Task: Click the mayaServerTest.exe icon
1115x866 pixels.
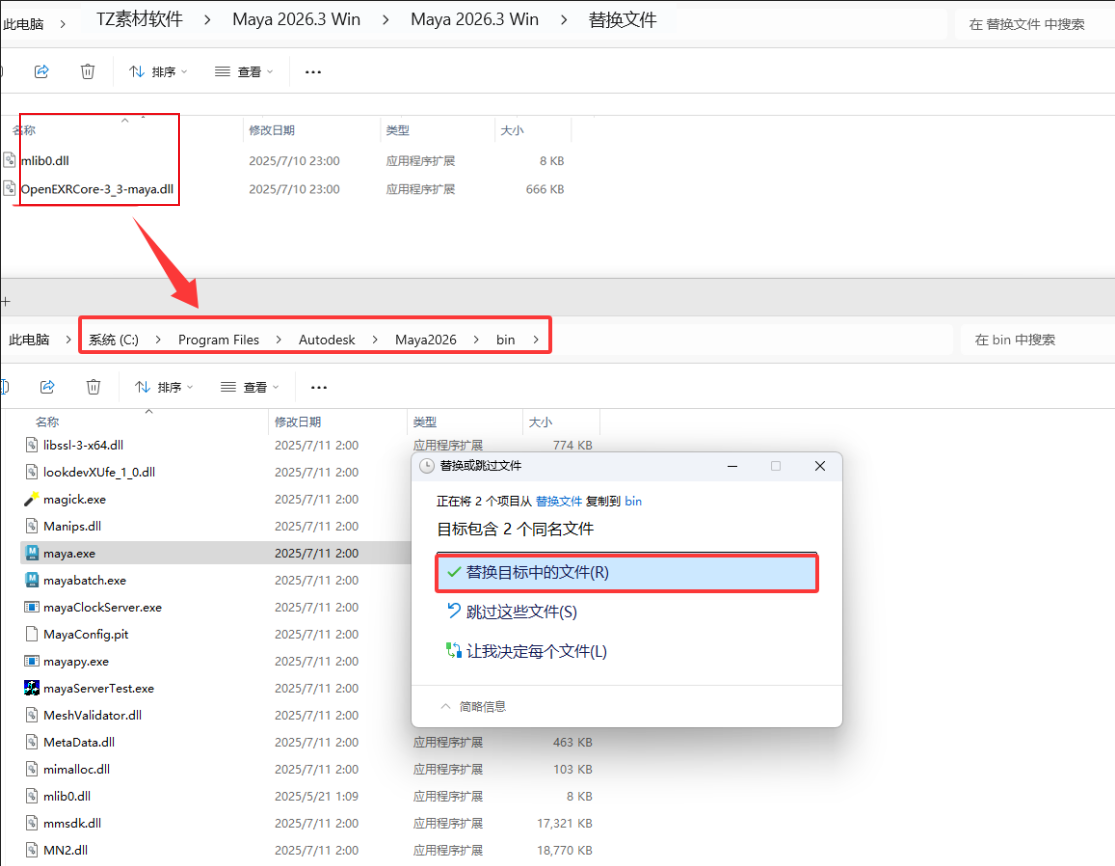Action: [x=31, y=688]
